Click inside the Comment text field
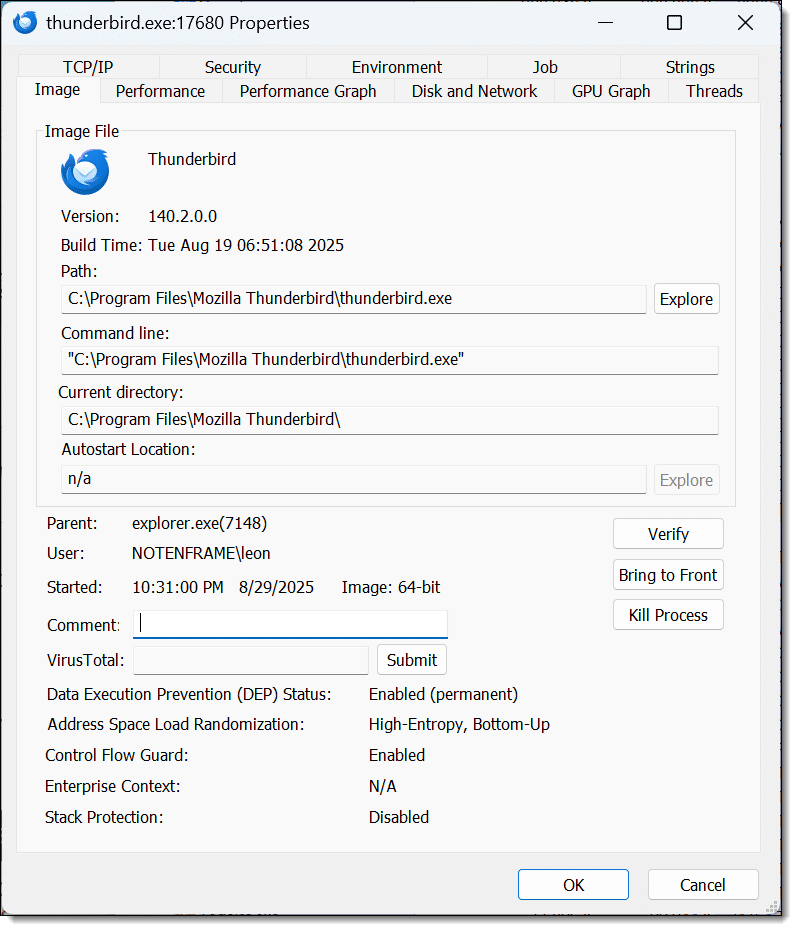The width and height of the screenshot is (797, 931). point(290,624)
